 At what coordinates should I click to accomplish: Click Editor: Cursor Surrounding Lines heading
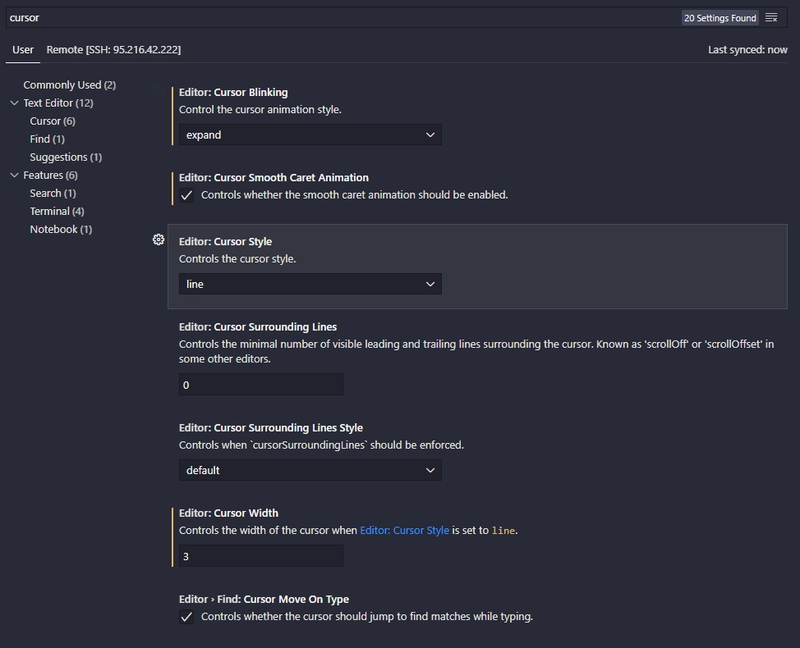(x=258, y=327)
